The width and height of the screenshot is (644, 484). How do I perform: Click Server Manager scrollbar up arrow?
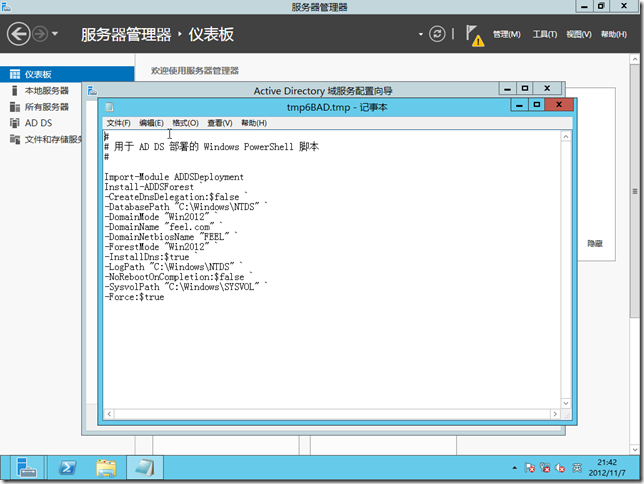click(x=635, y=59)
